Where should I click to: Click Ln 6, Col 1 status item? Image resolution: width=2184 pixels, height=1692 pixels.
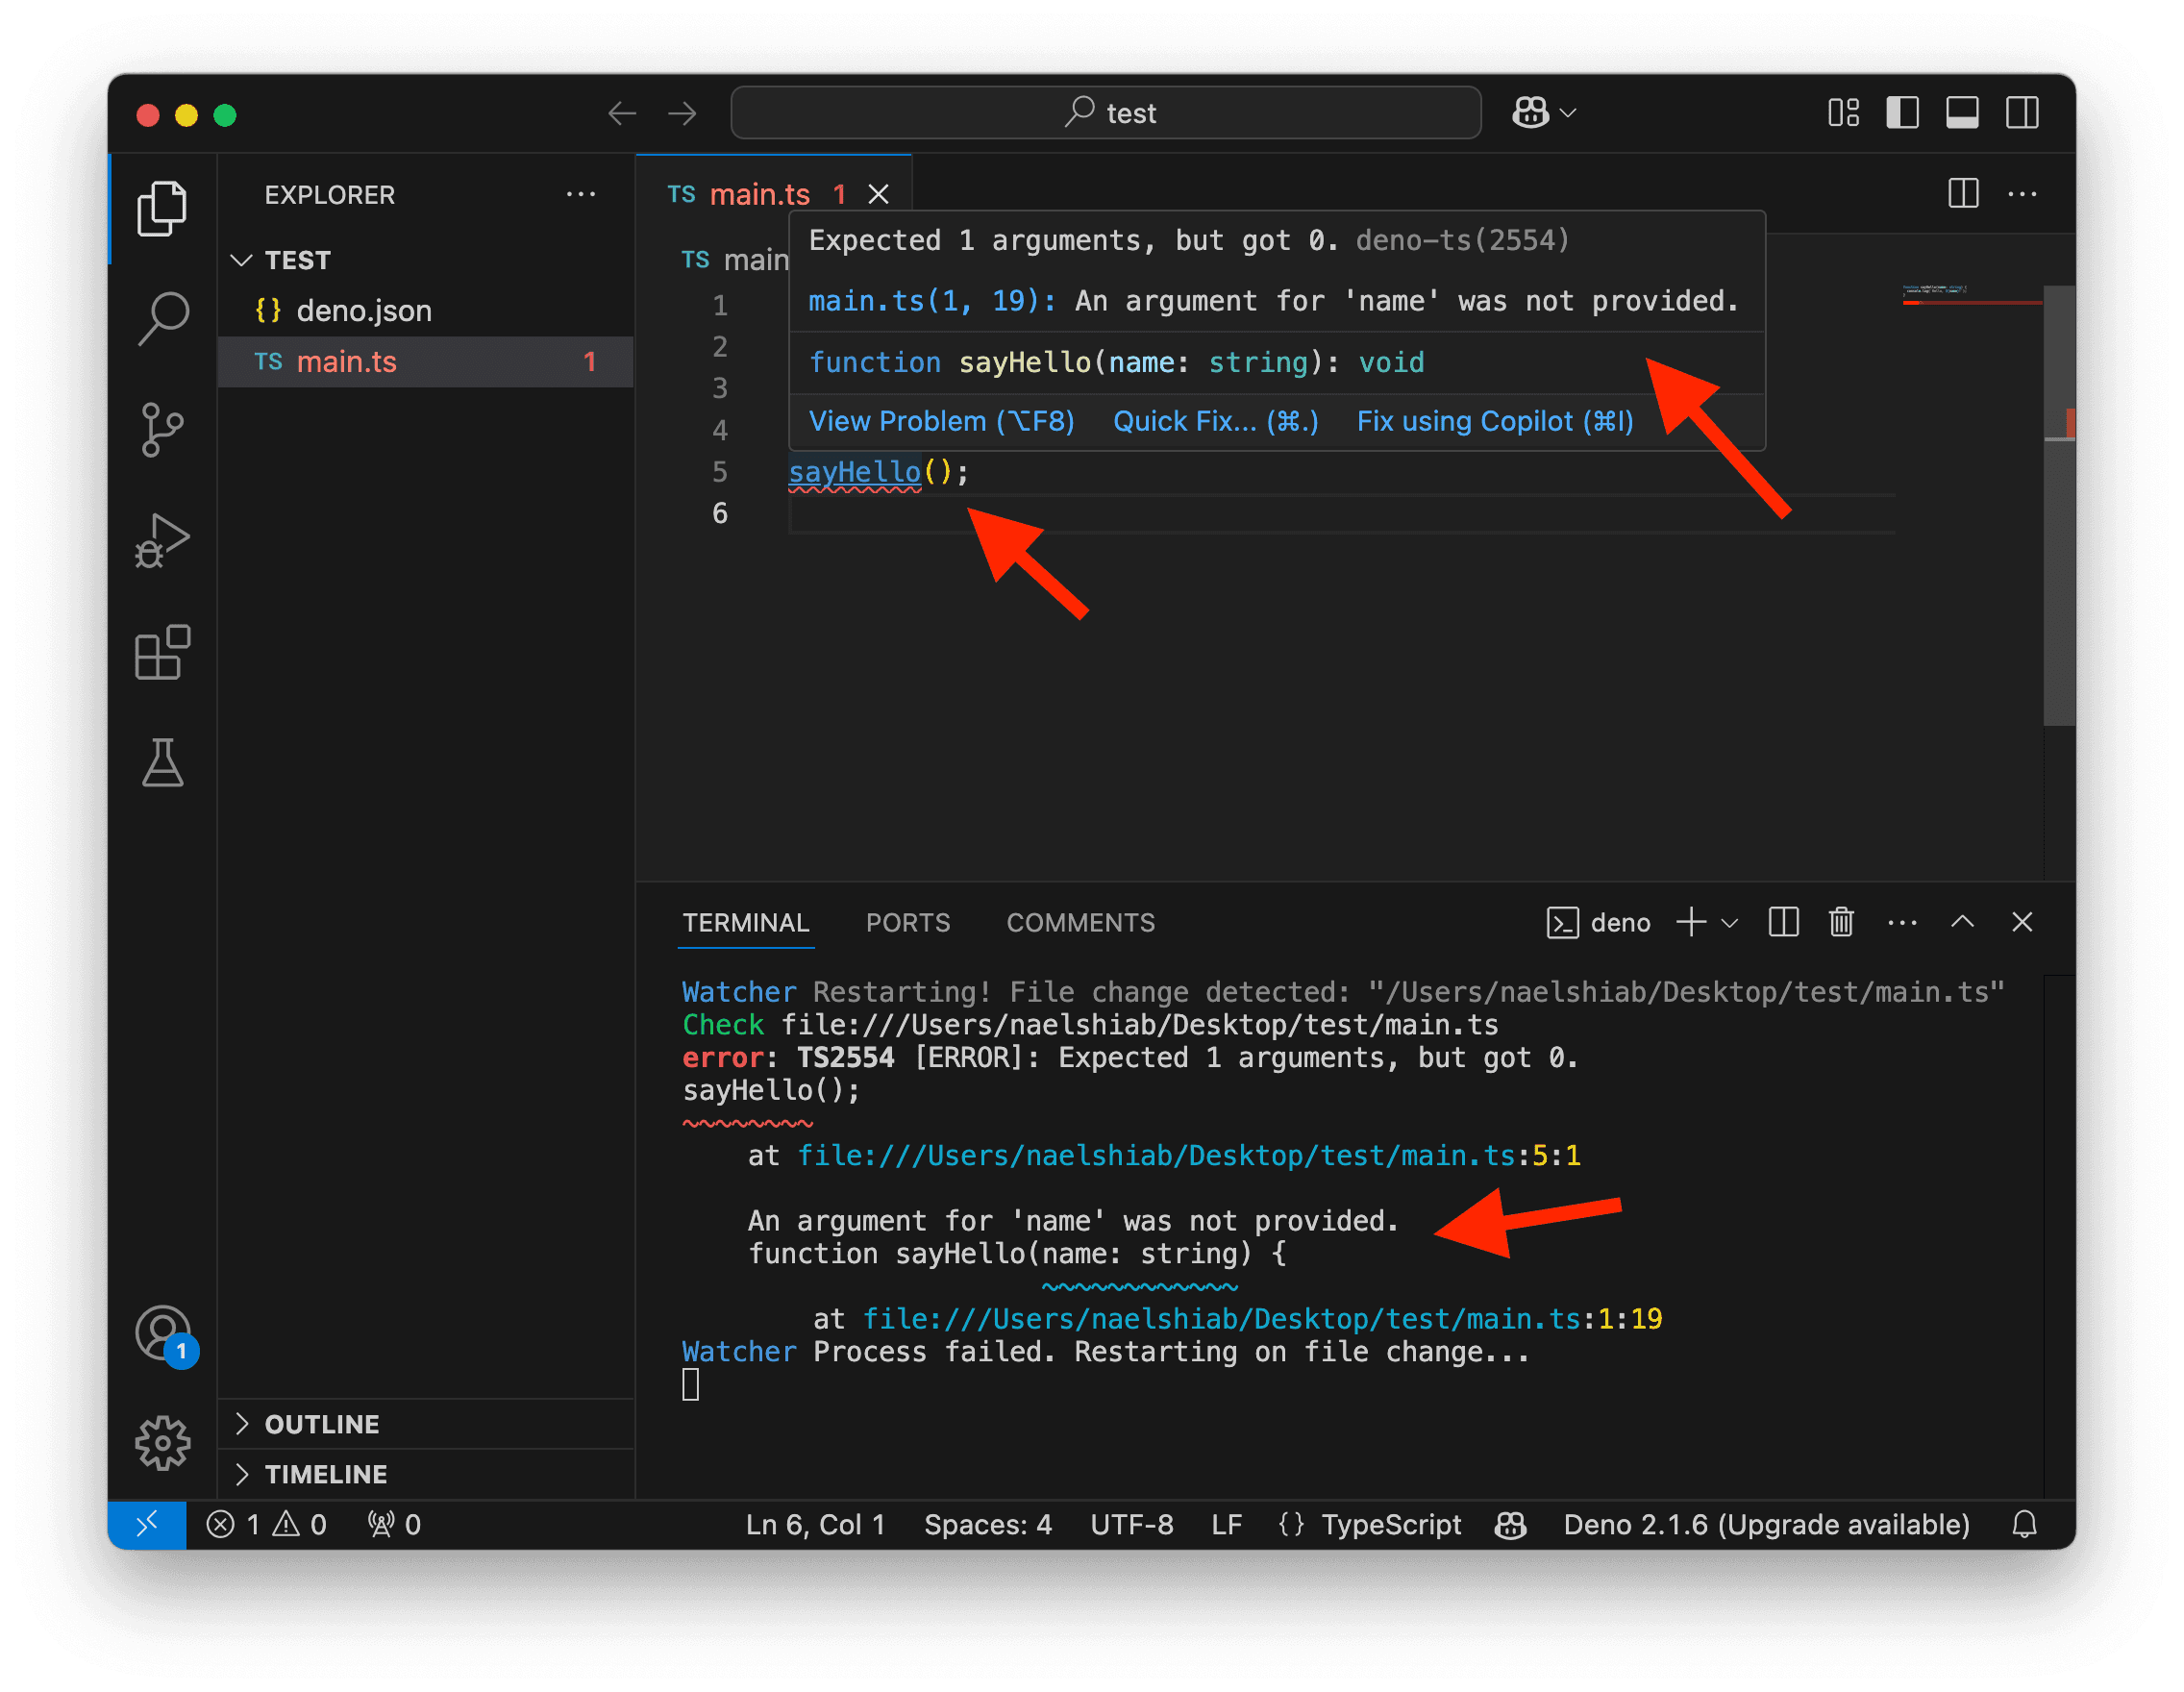(815, 1524)
